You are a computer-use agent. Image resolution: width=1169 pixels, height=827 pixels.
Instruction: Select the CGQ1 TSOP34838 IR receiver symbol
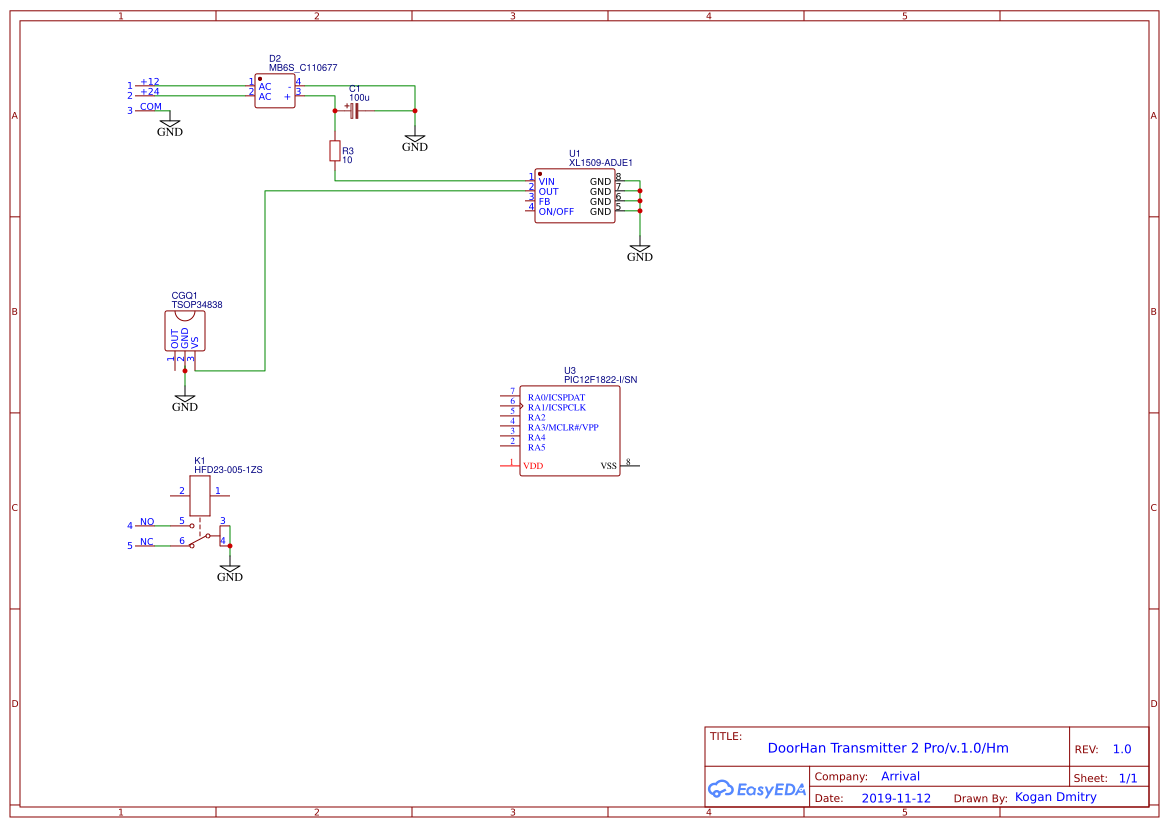(x=184, y=330)
